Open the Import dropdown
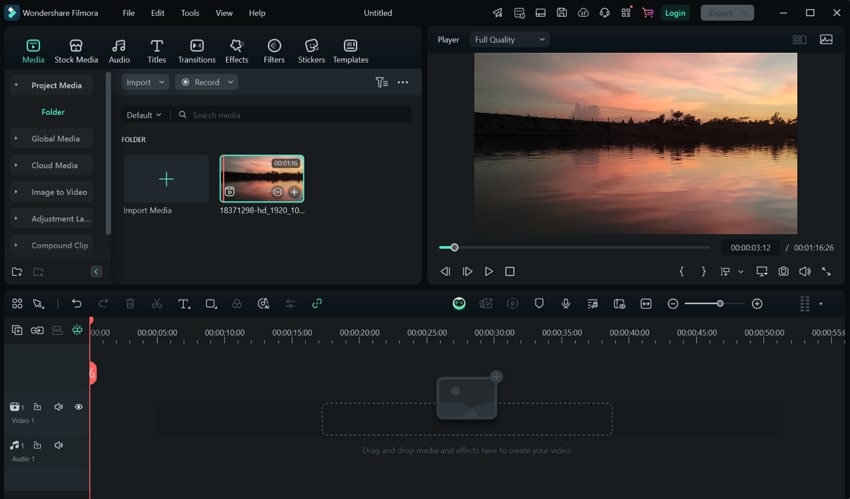 pyautogui.click(x=145, y=82)
